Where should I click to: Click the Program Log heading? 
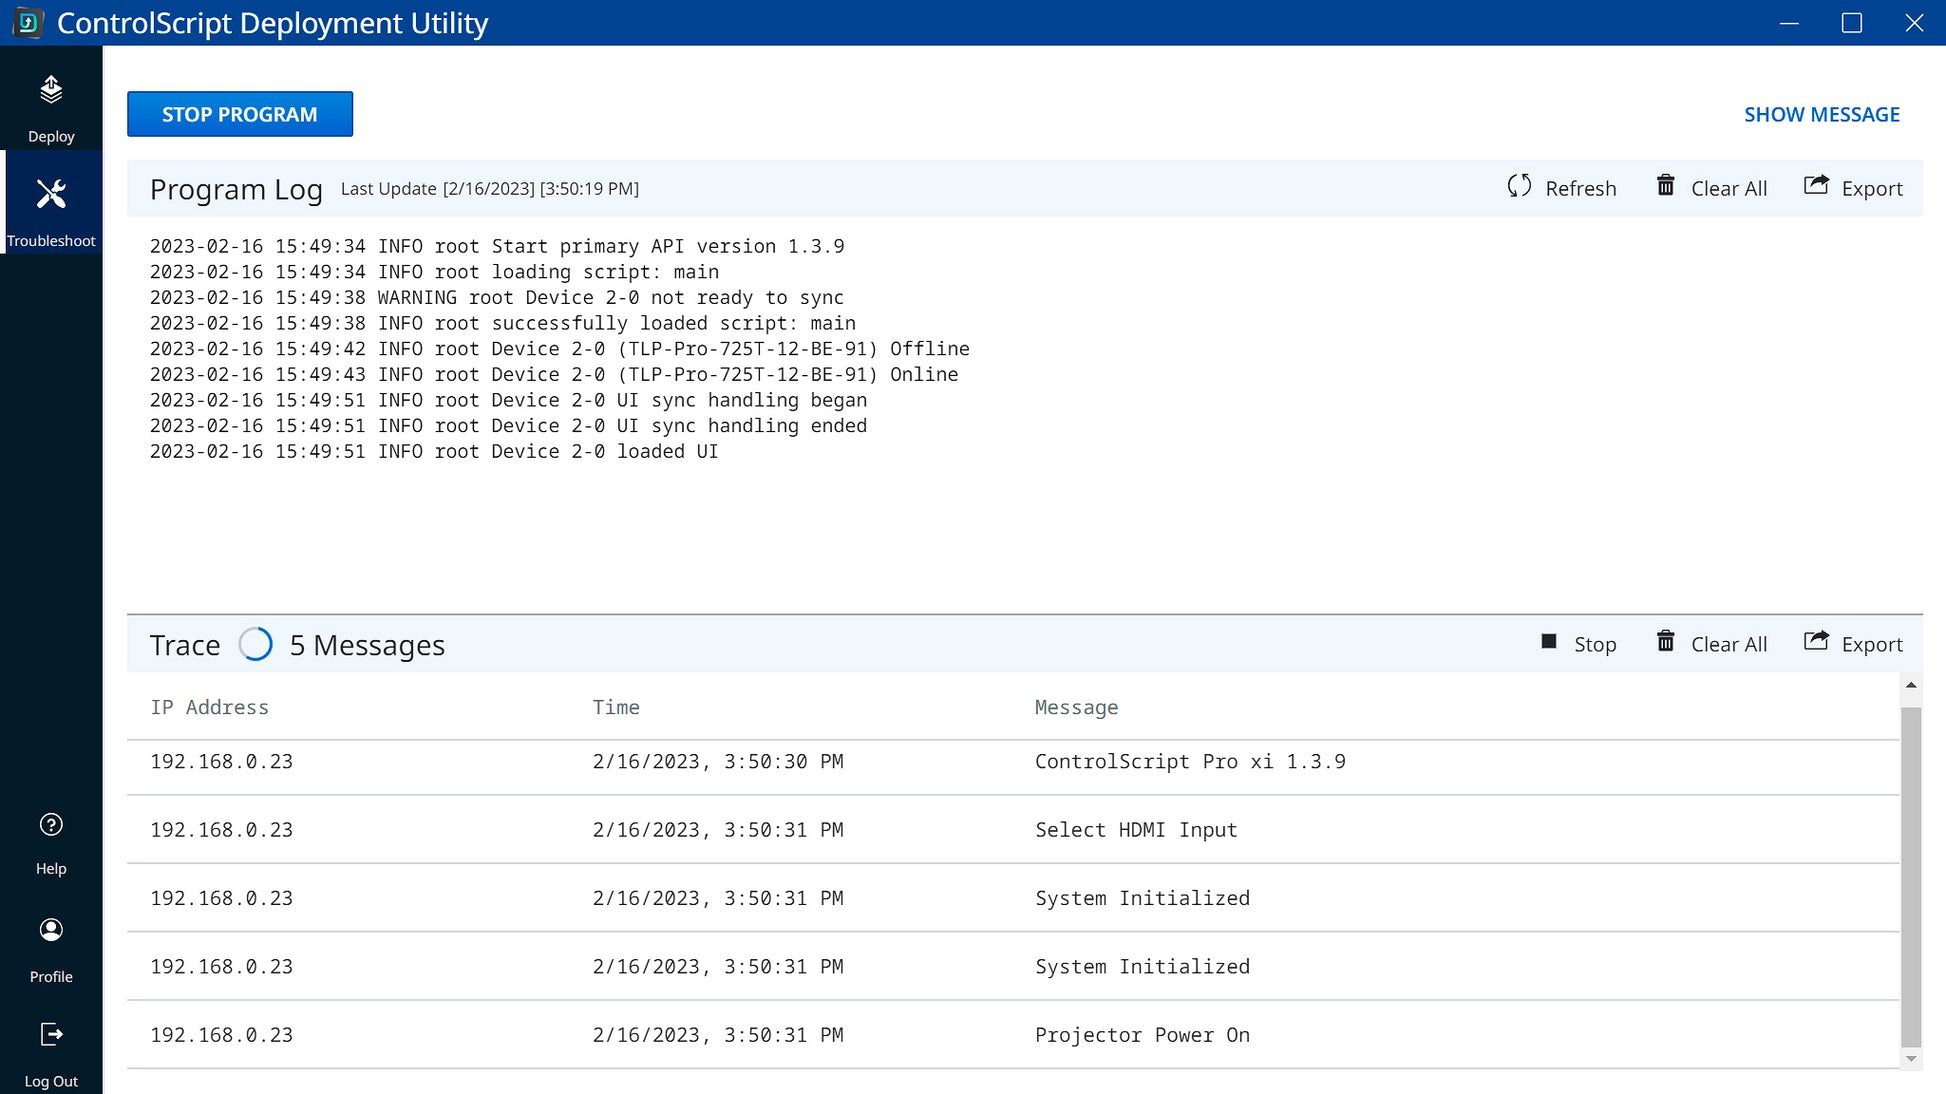[236, 190]
